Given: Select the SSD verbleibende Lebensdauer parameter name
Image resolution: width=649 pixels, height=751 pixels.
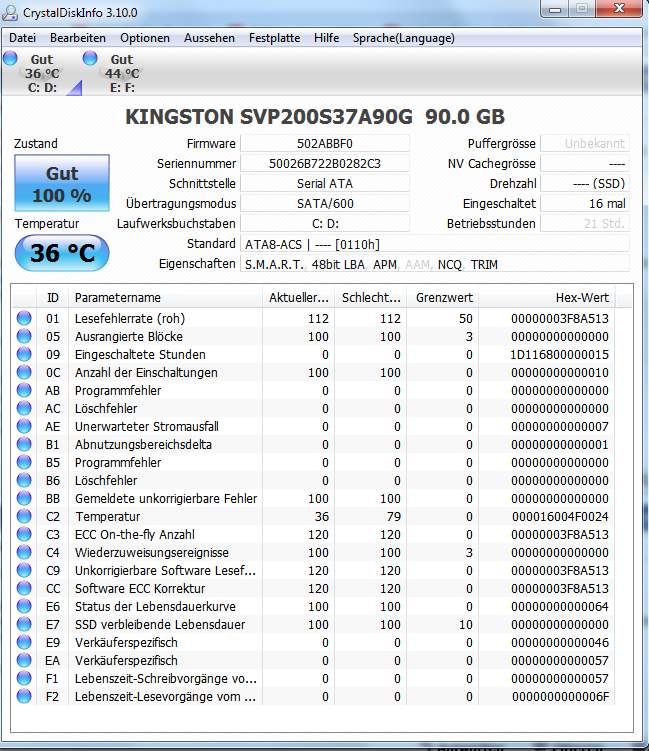Looking at the screenshot, I should click(x=160, y=625).
